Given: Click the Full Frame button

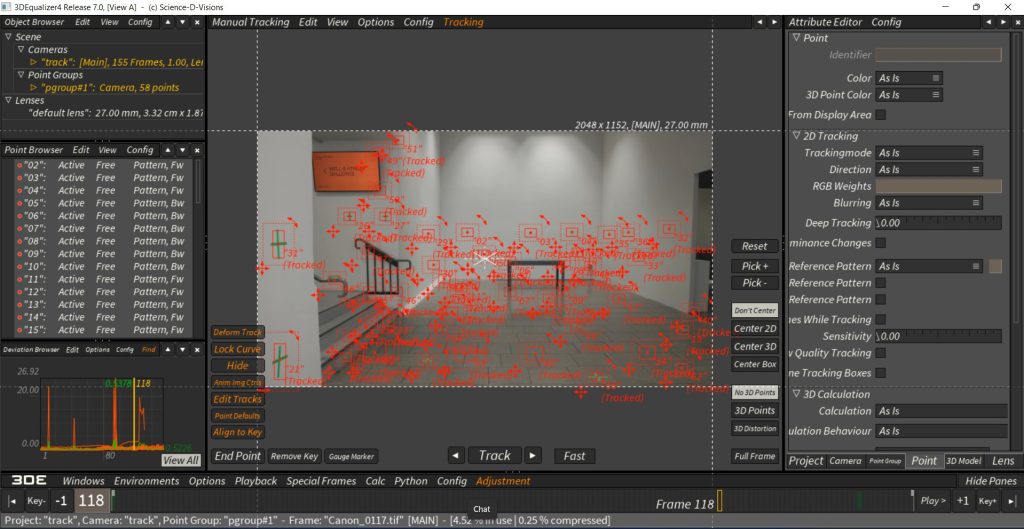Looking at the screenshot, I should pyautogui.click(x=754, y=457).
